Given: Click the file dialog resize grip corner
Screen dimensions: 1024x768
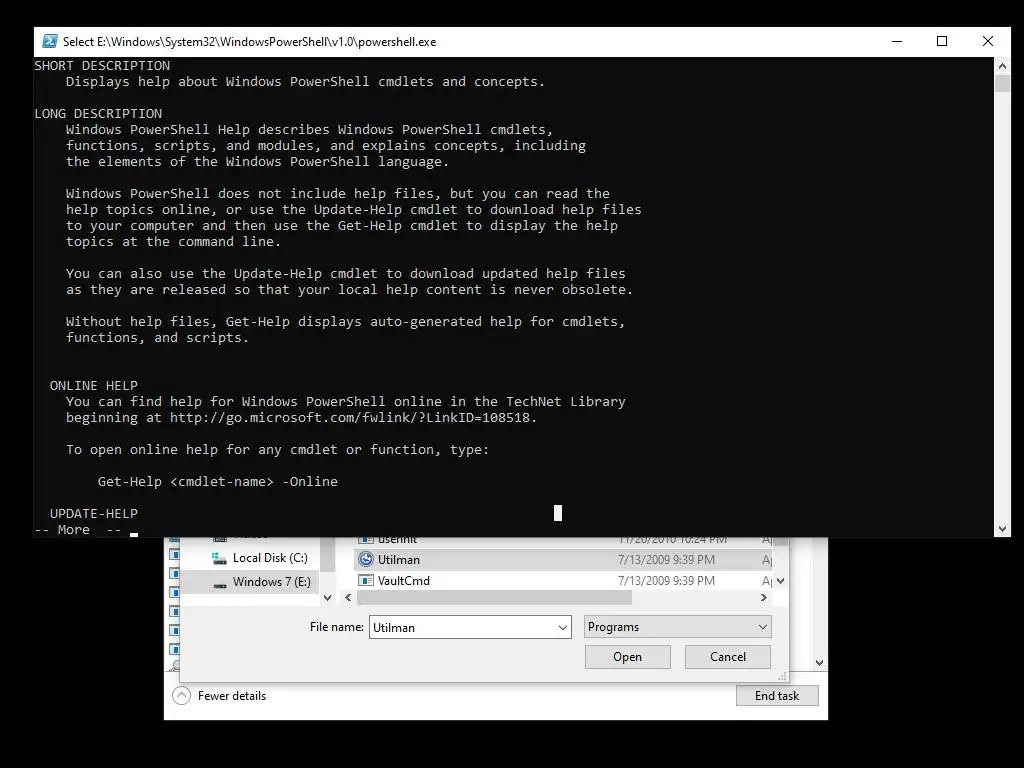Looking at the screenshot, I should pos(782,676).
